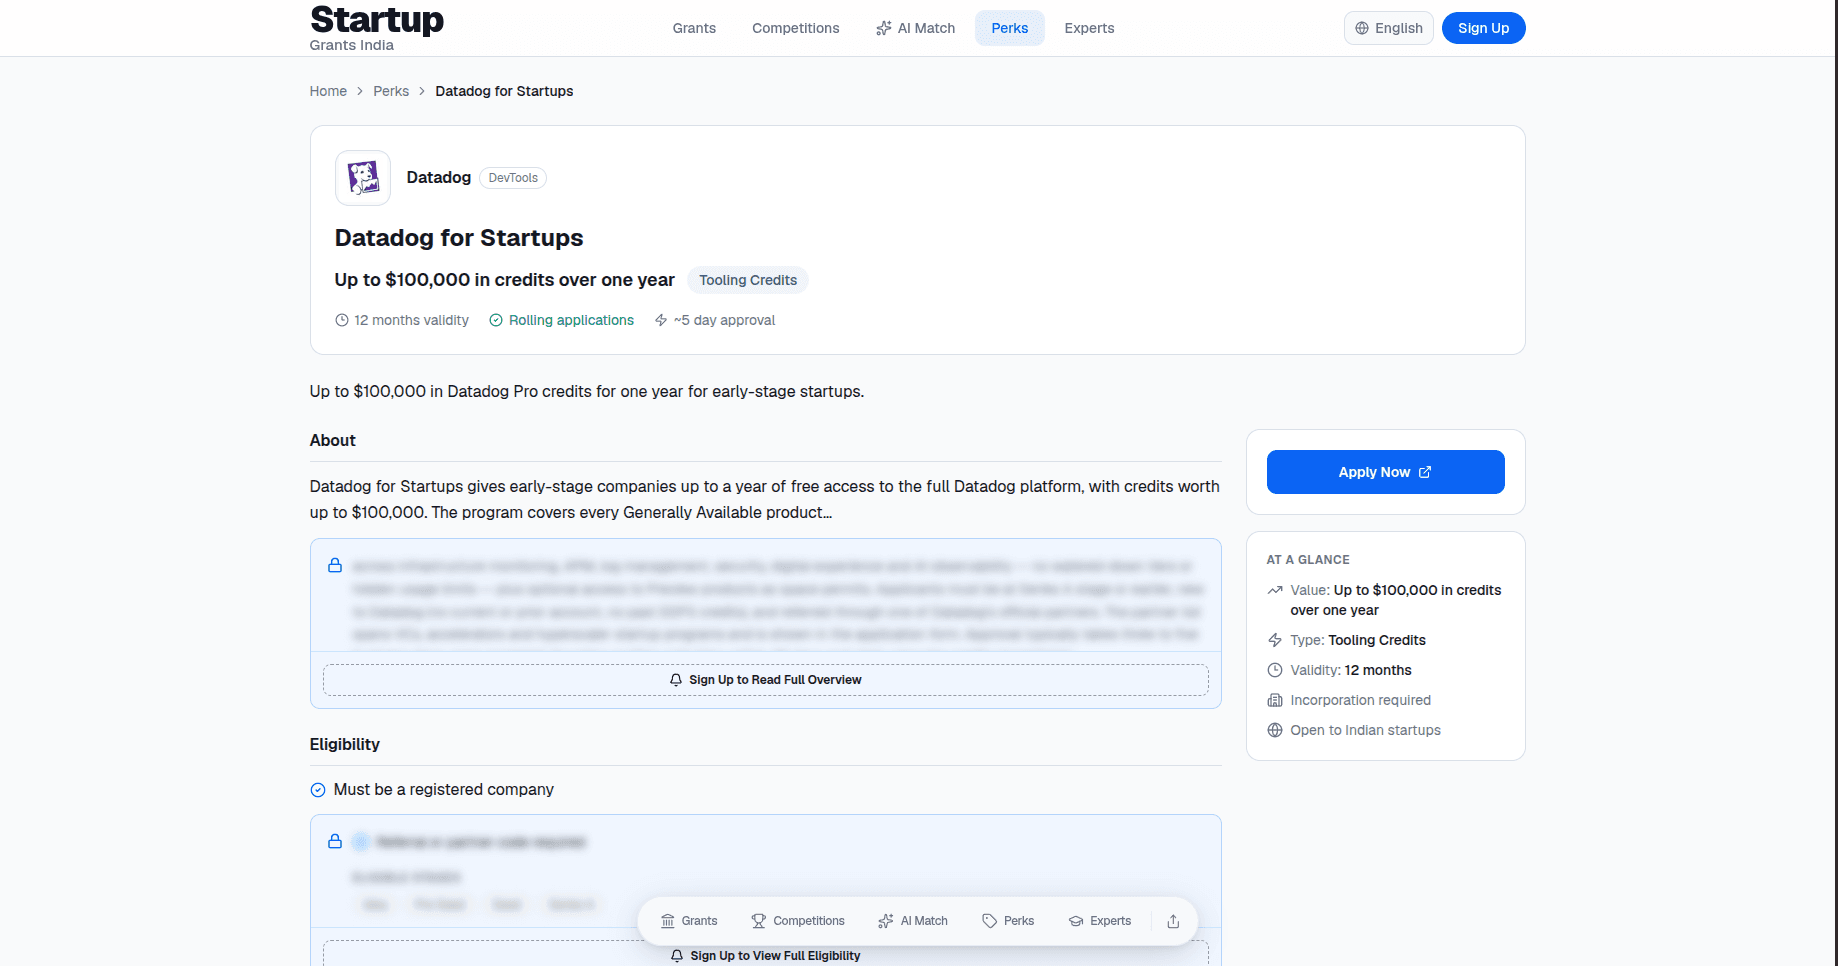Go to Perks via breadcrumb

[391, 91]
